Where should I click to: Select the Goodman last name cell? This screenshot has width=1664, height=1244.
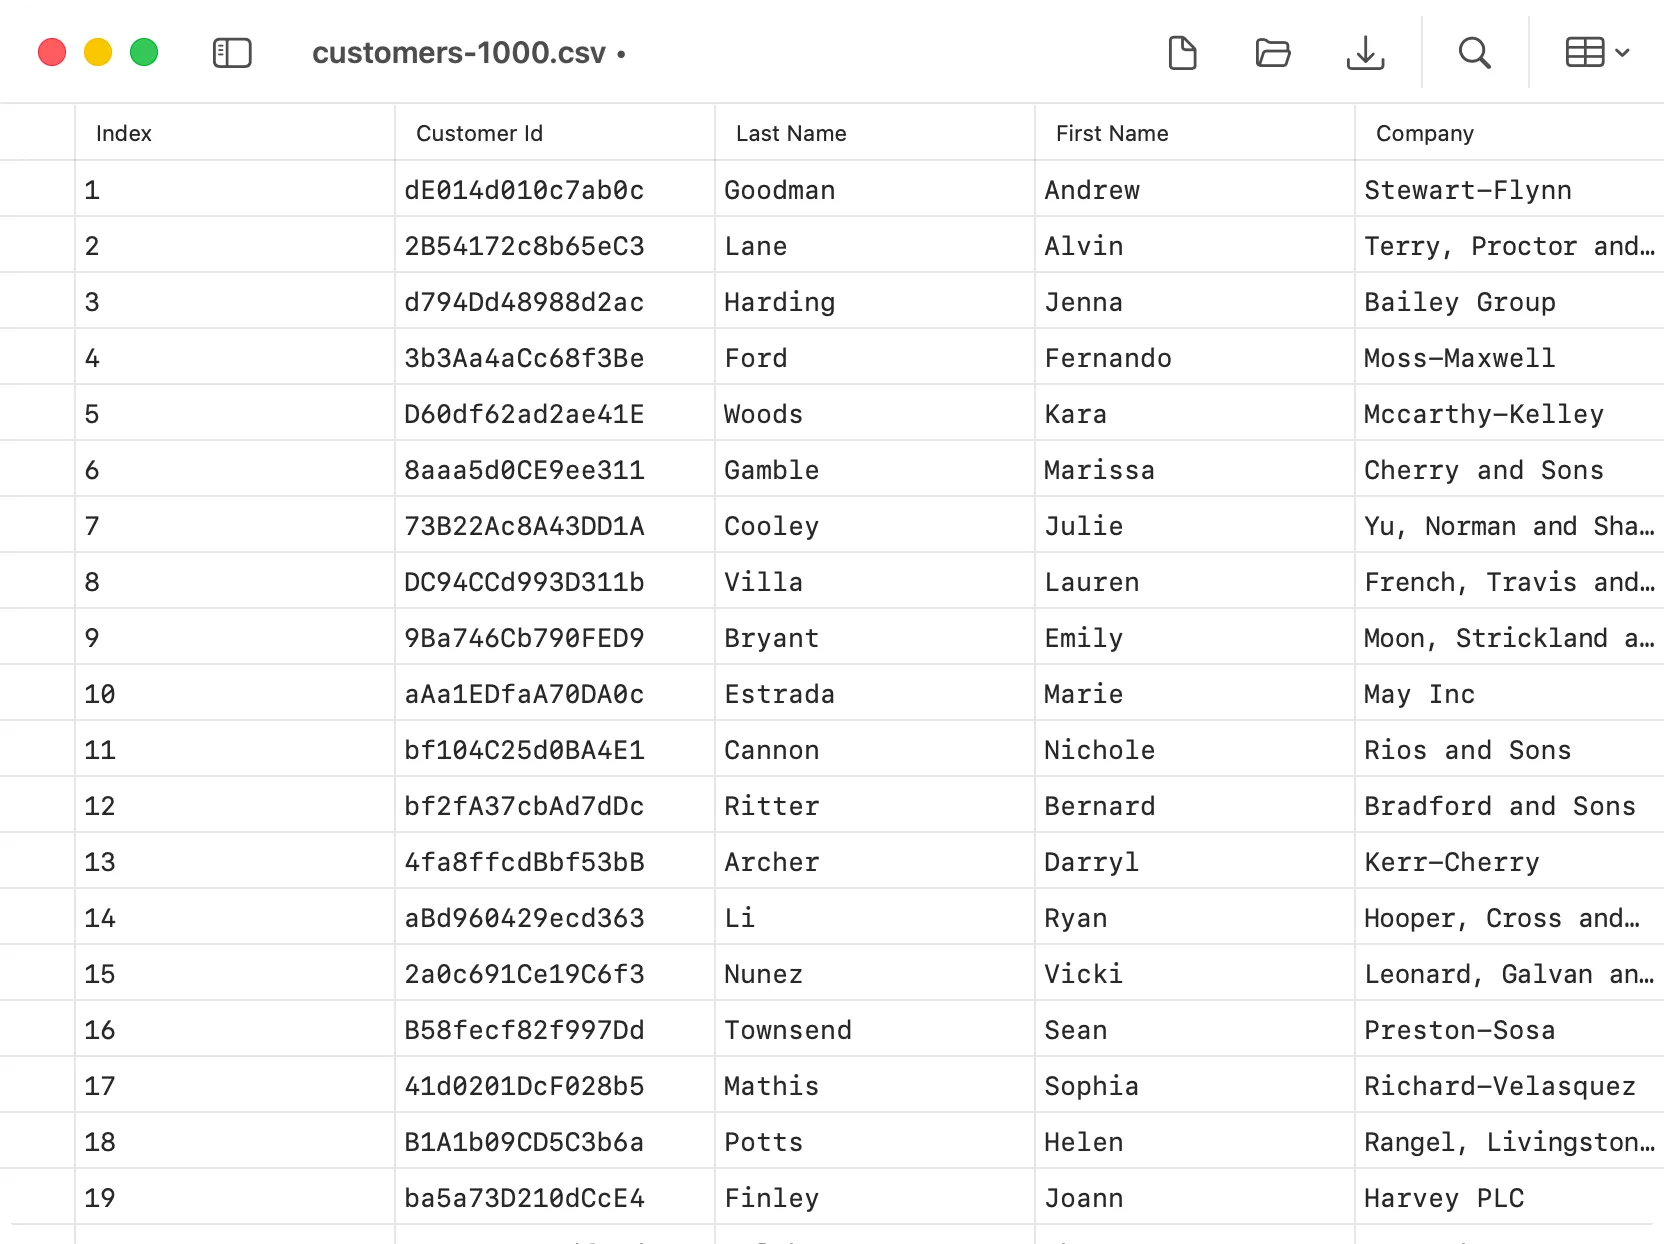(x=875, y=189)
